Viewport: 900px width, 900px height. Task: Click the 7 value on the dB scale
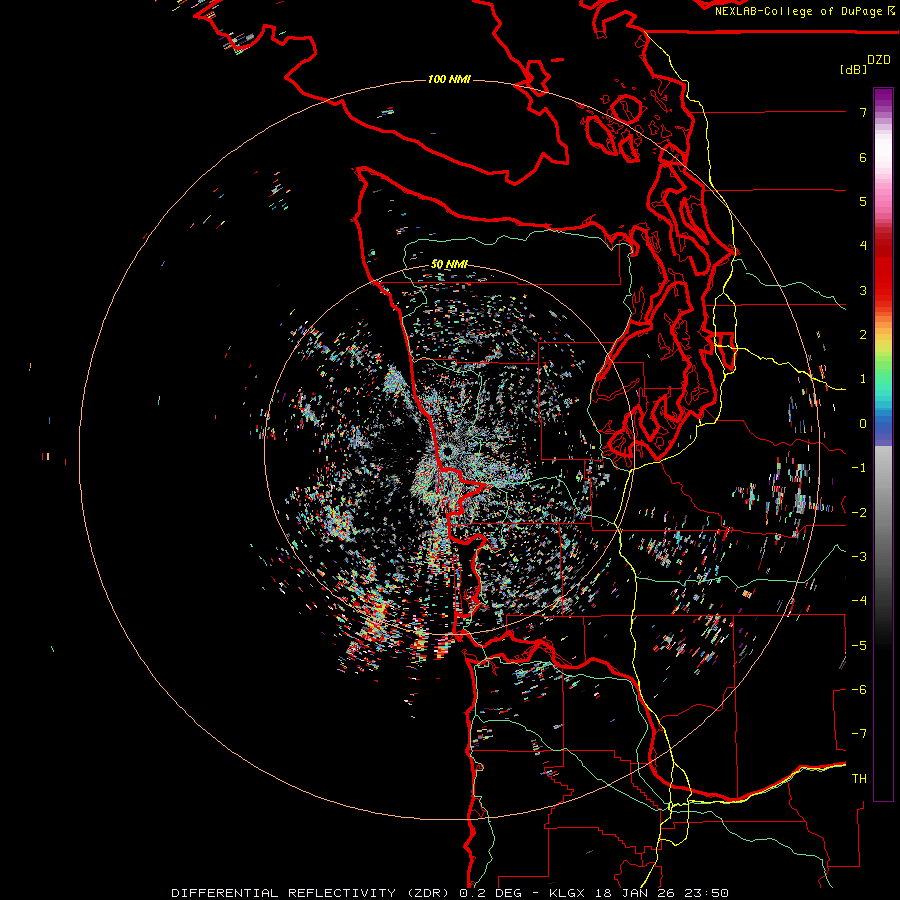click(x=863, y=112)
